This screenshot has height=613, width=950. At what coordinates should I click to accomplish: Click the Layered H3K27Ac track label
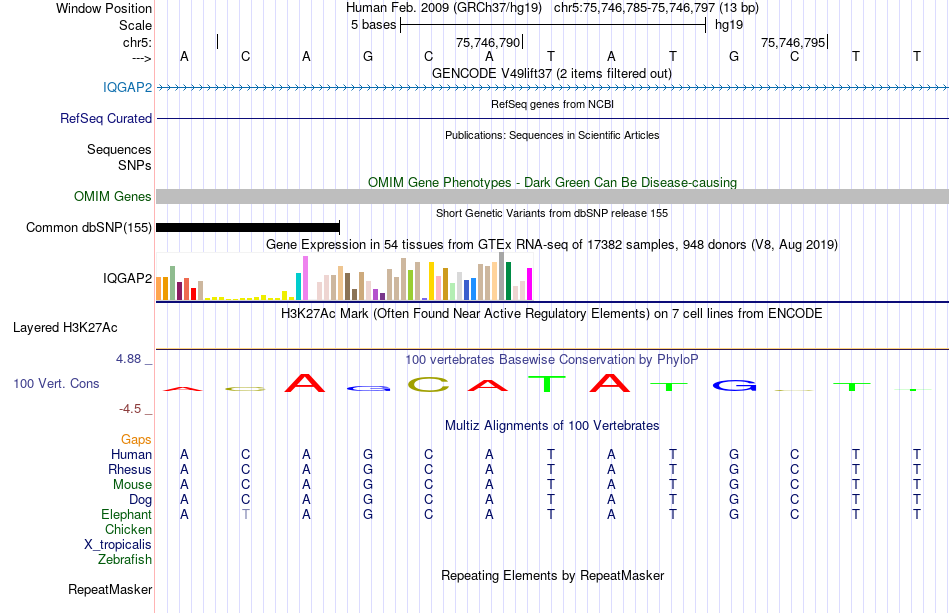(65, 328)
